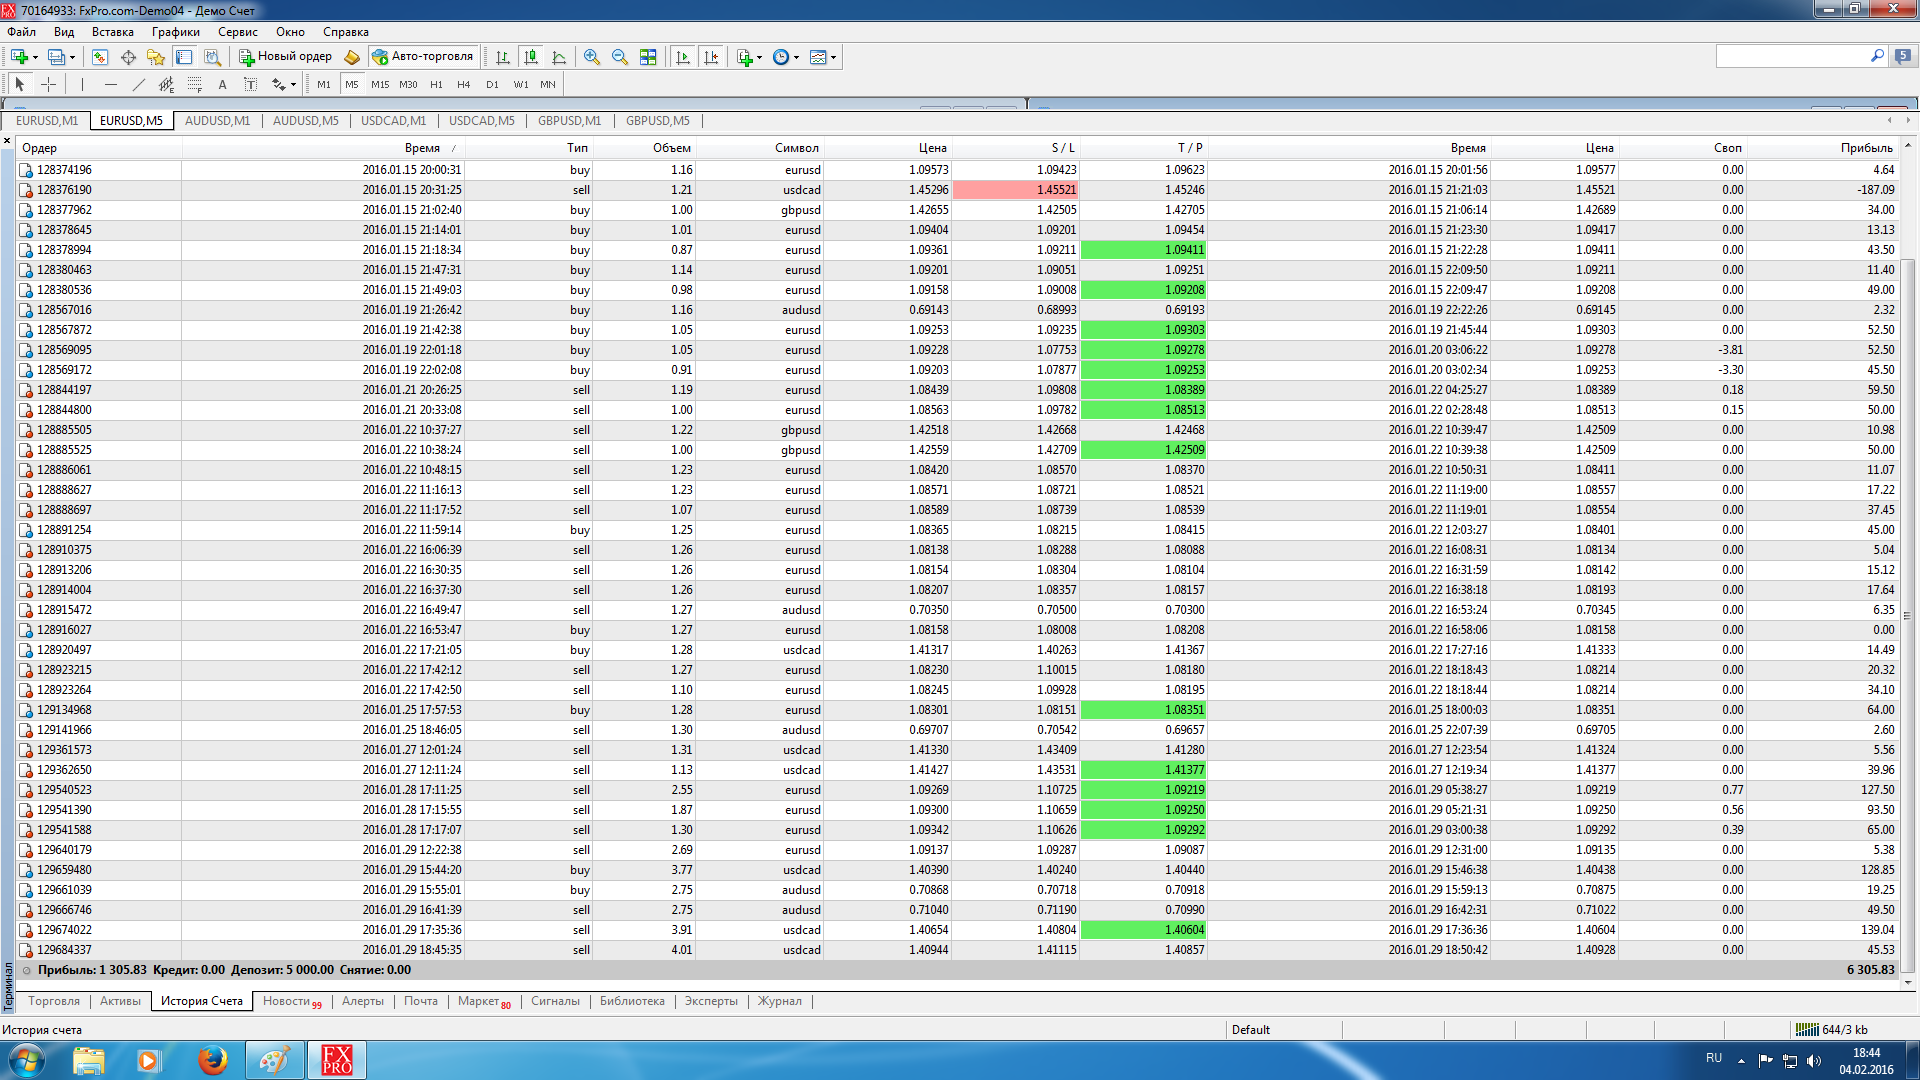Click the Новый ордер button

pos(286,57)
